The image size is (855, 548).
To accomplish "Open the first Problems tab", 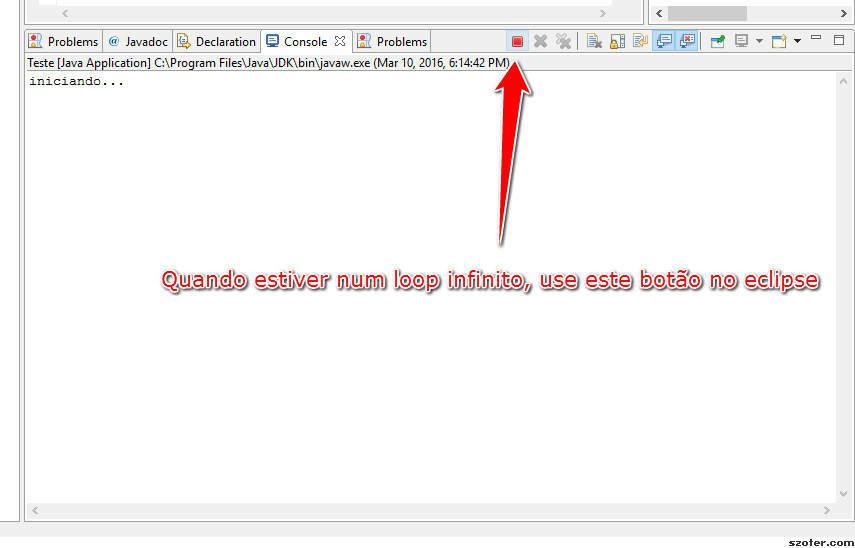I will tap(64, 41).
